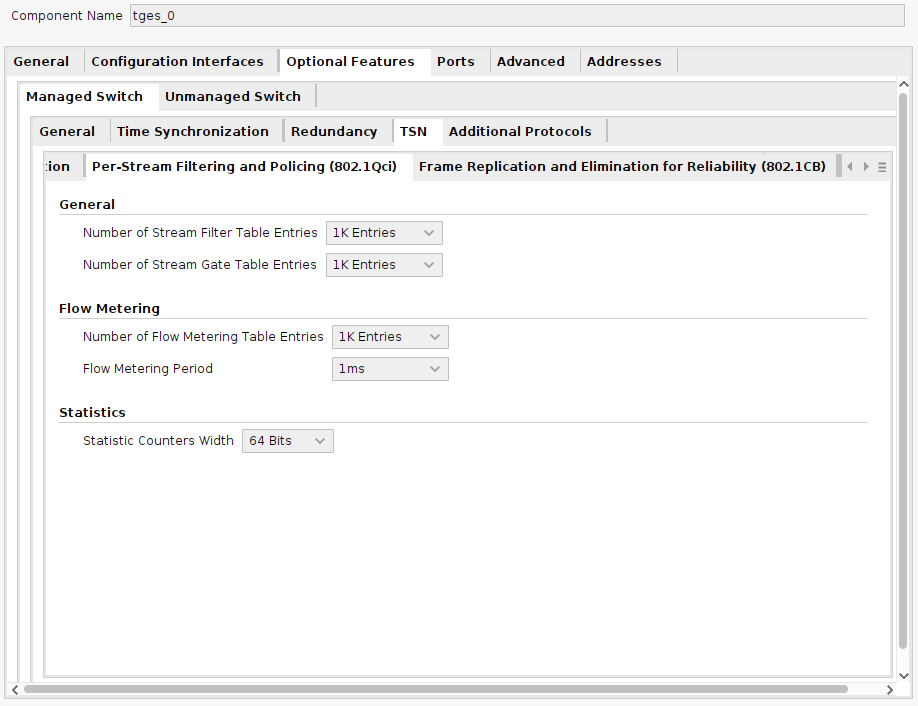Click the vertical scrollbar up arrow
The width and height of the screenshot is (918, 706).
[903, 84]
